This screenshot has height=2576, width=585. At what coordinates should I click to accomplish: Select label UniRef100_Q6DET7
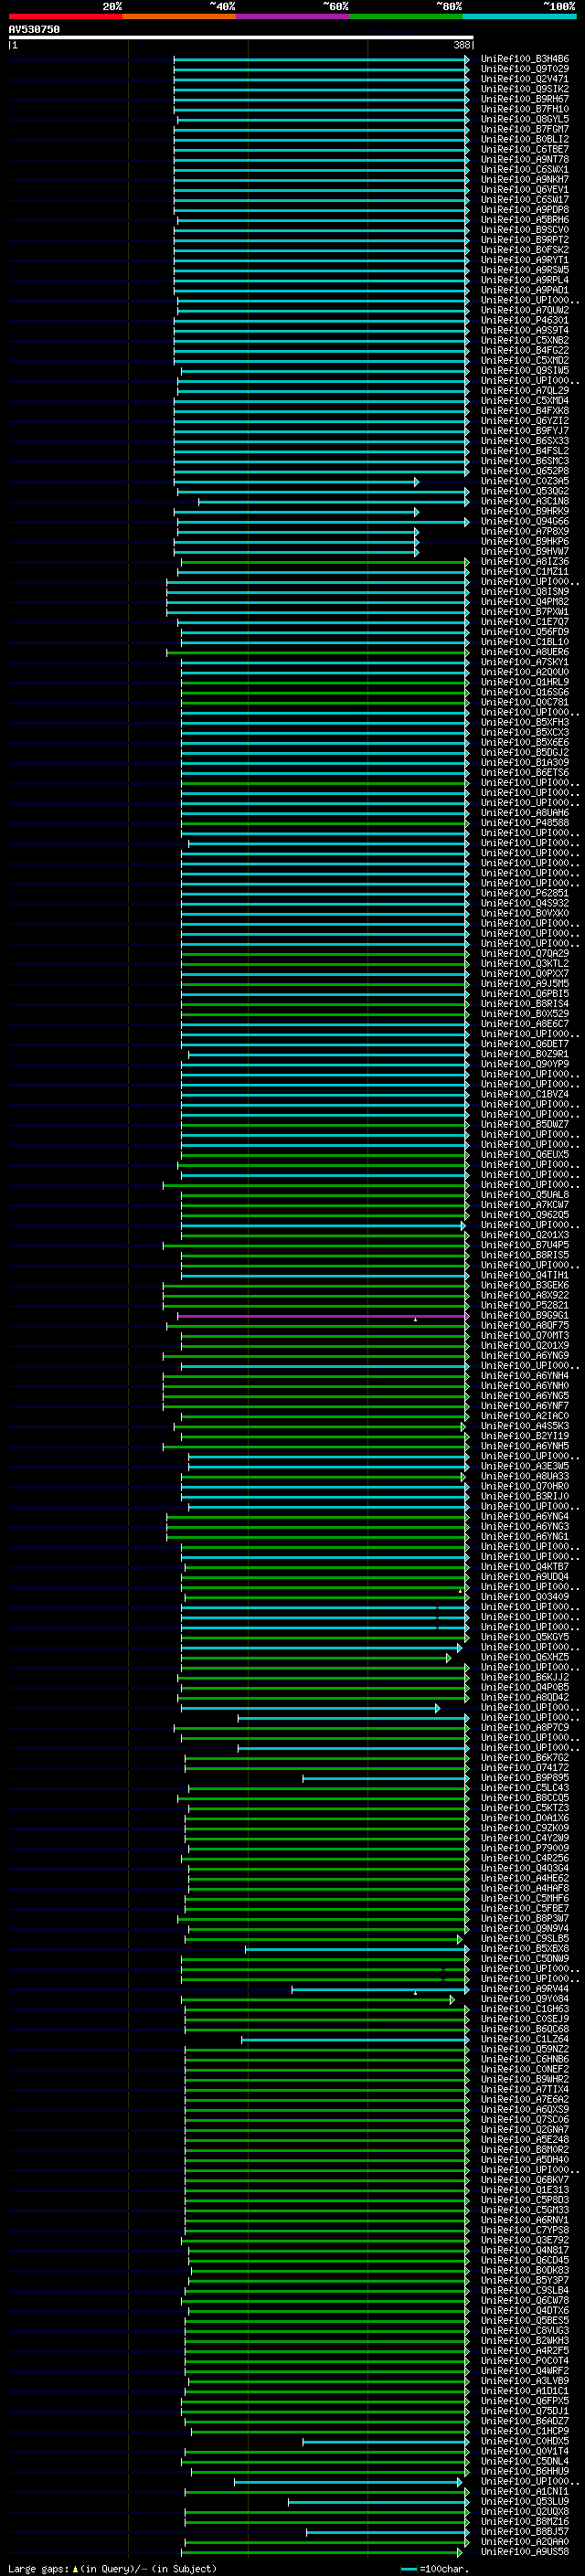pyautogui.click(x=525, y=1045)
